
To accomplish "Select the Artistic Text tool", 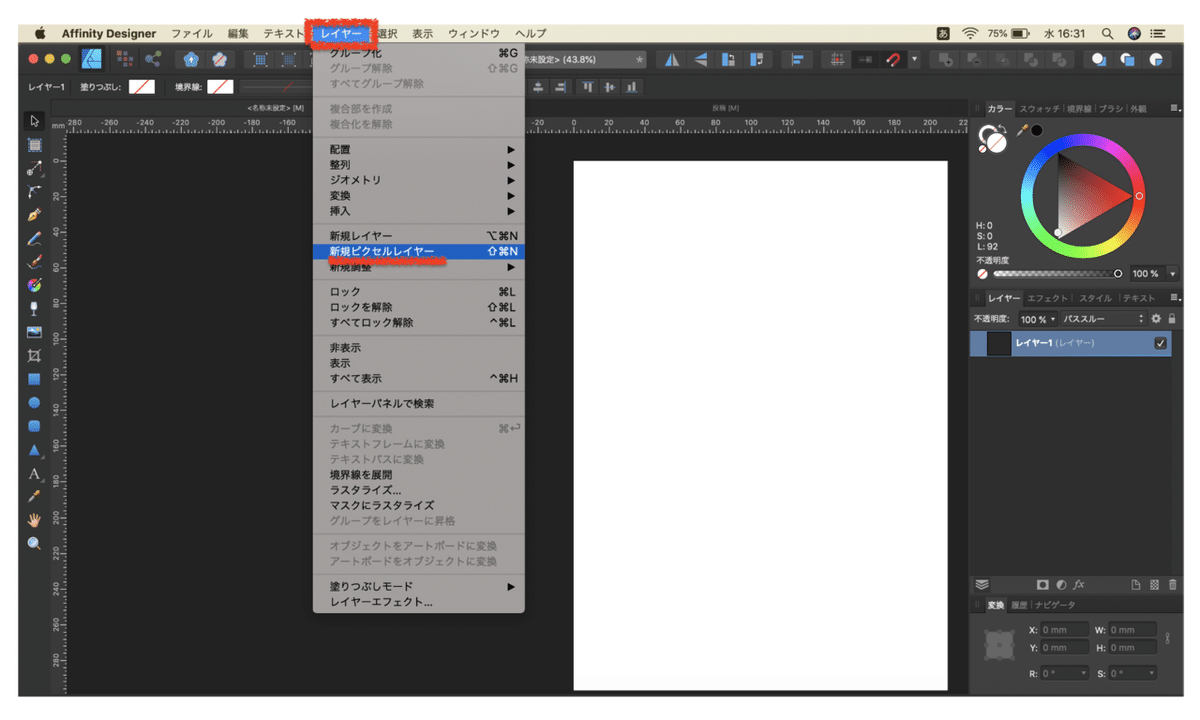I will point(34,473).
